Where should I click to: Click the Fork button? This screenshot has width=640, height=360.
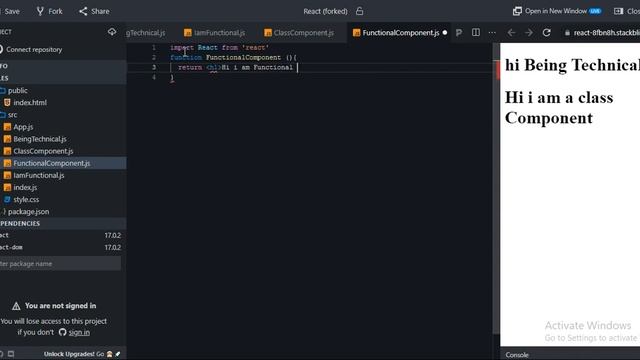(49, 11)
